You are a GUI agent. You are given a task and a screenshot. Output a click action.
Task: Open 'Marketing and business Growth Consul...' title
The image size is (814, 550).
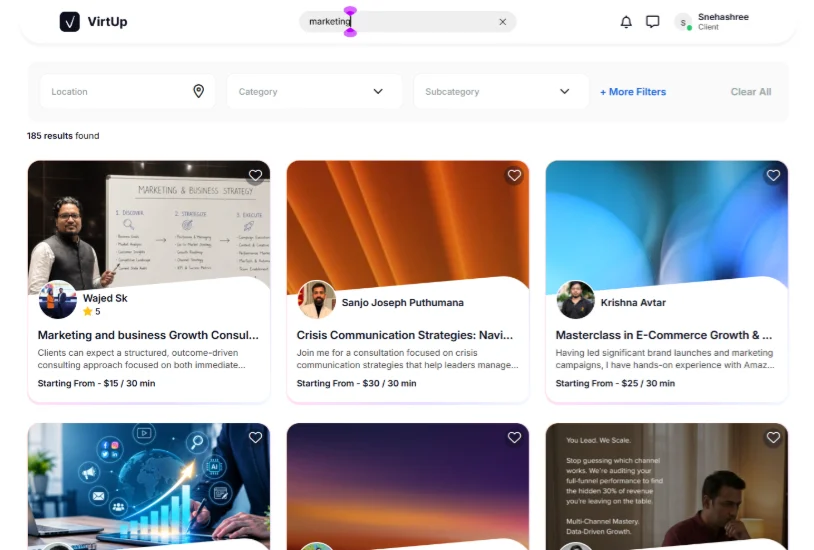coord(148,335)
